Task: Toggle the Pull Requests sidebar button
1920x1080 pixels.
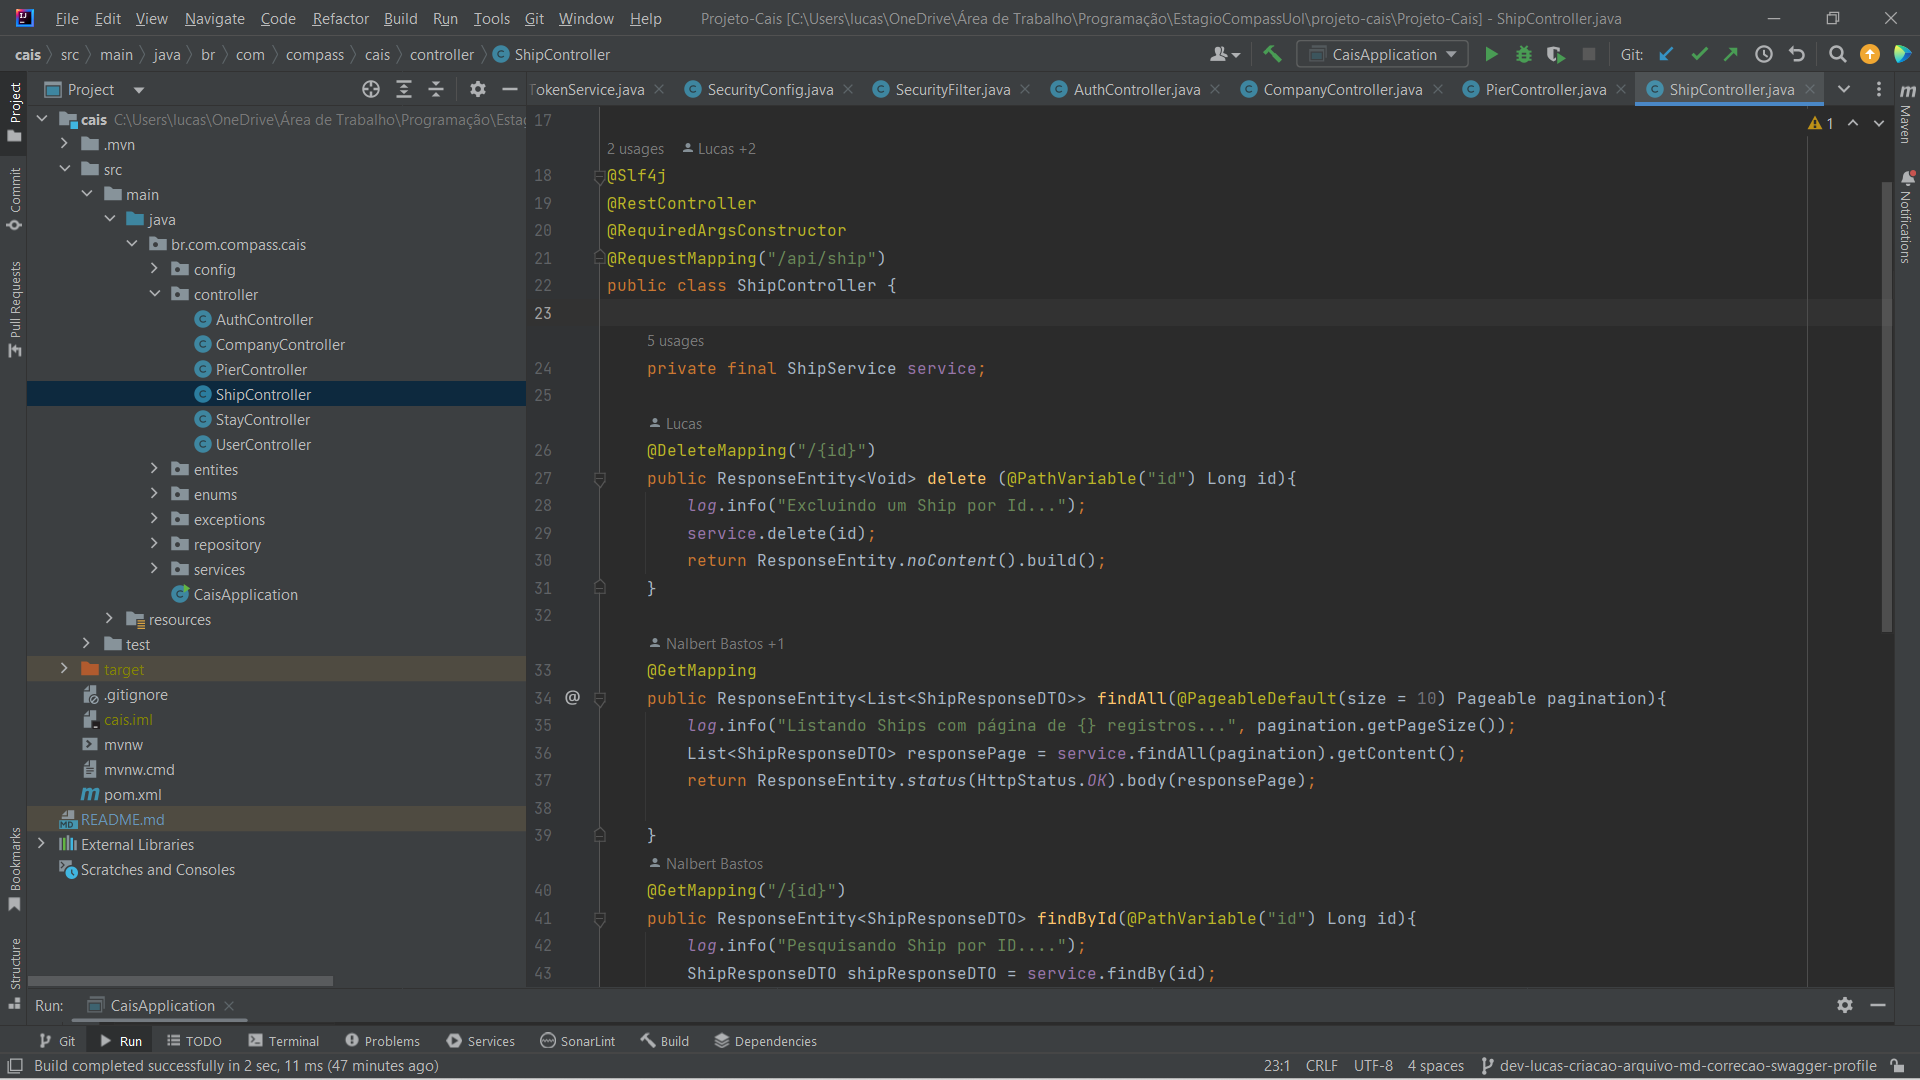Action: [x=14, y=308]
